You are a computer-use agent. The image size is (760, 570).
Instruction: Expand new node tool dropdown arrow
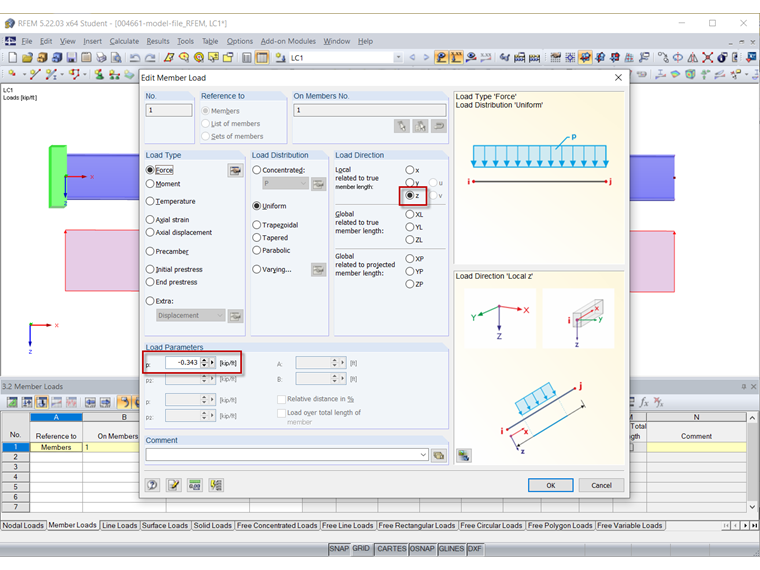click(24, 74)
